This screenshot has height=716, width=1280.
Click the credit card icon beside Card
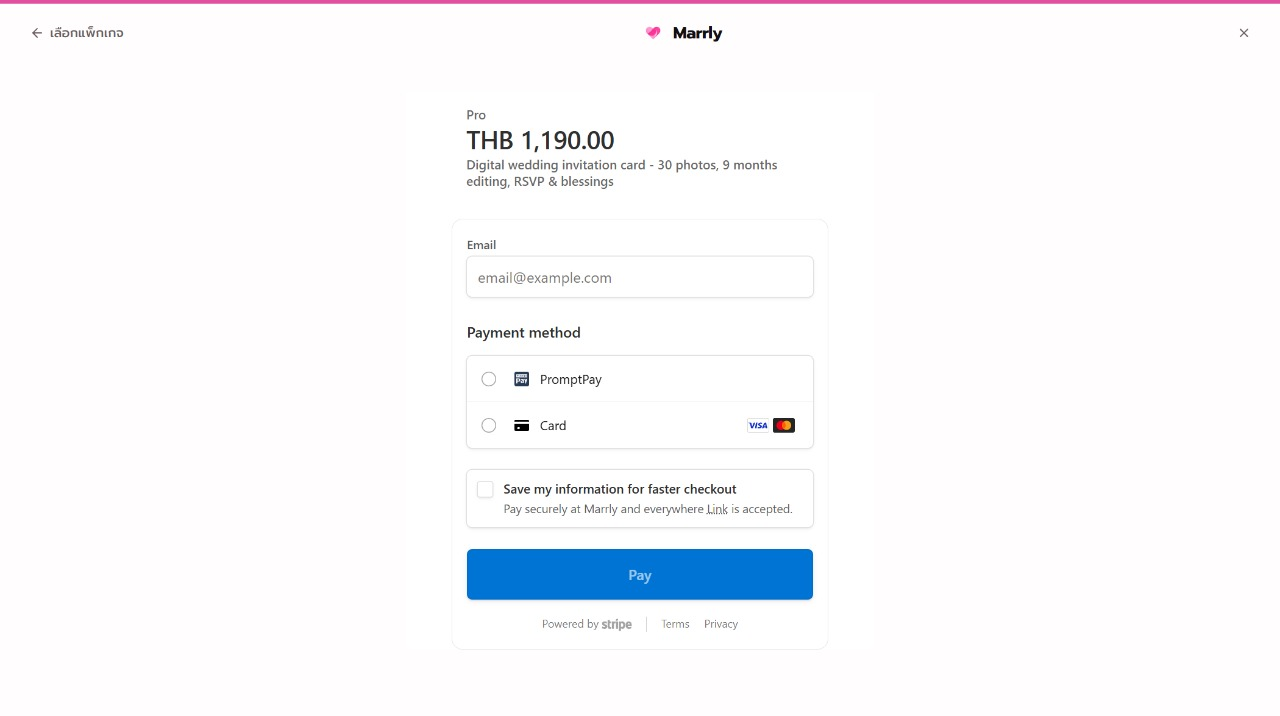click(x=521, y=425)
